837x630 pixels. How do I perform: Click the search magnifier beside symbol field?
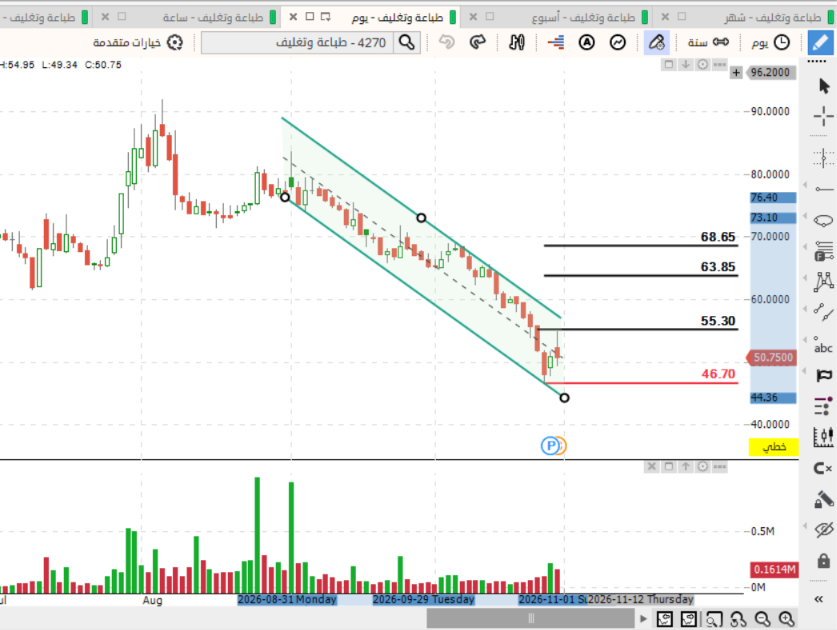pyautogui.click(x=407, y=42)
